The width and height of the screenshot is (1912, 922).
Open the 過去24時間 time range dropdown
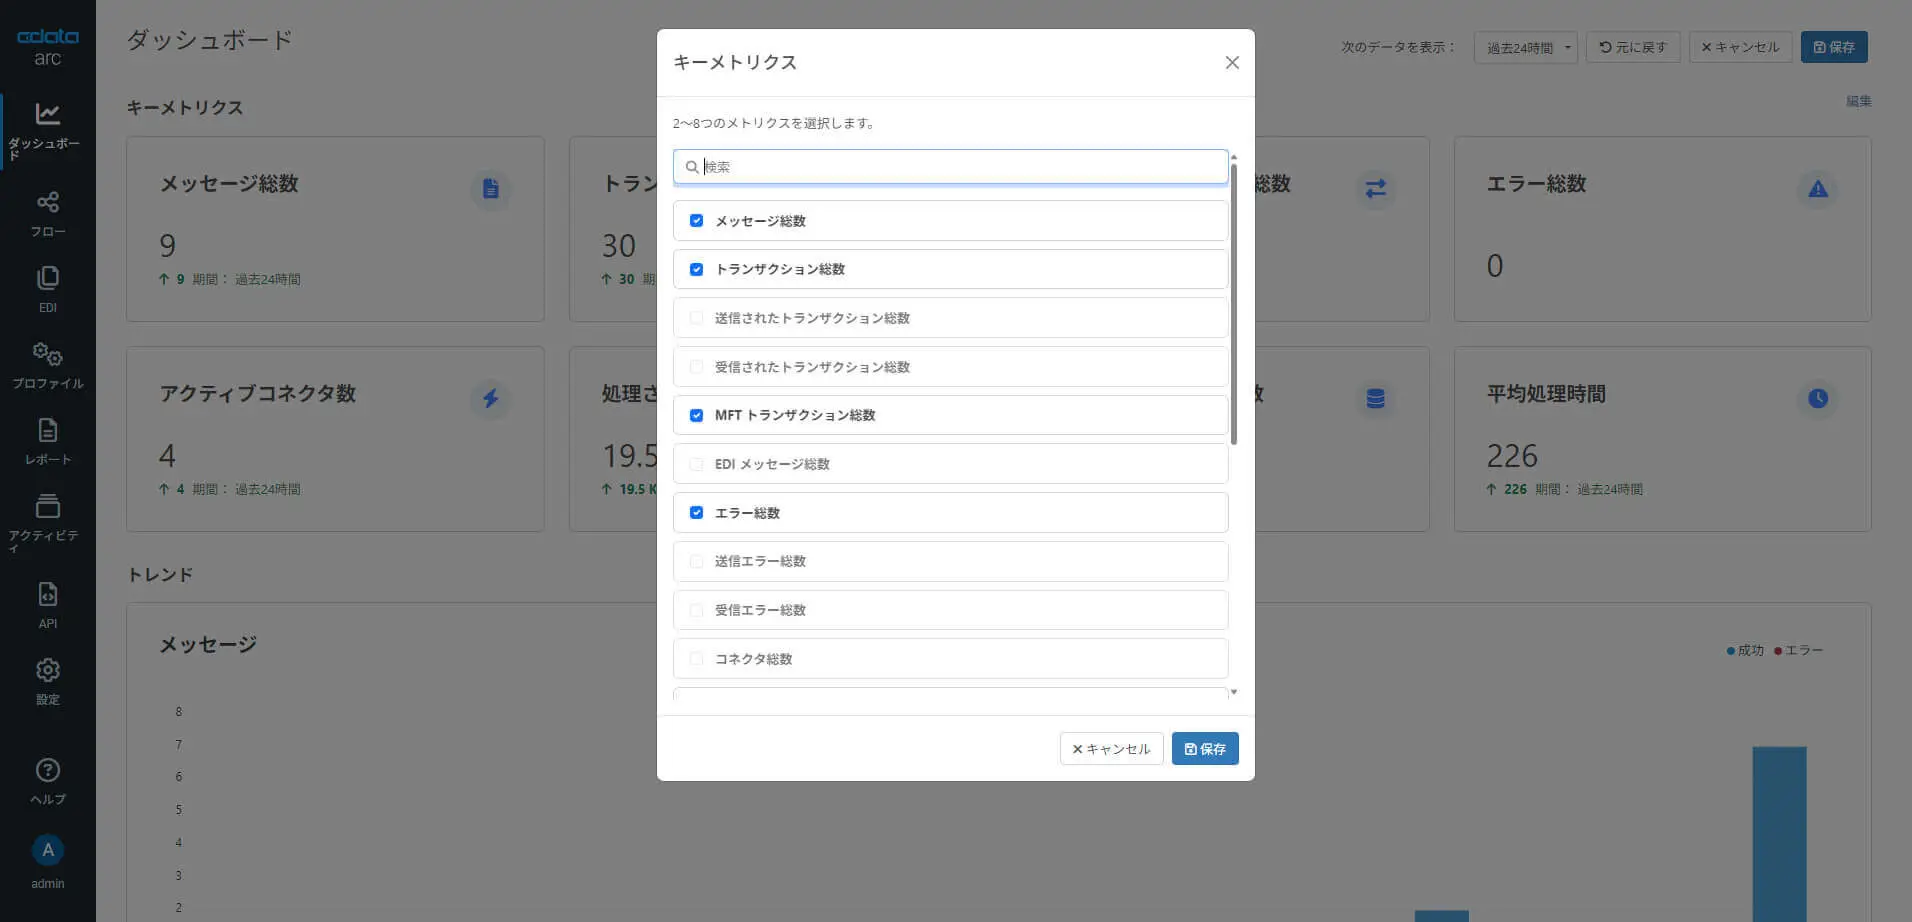click(1525, 47)
